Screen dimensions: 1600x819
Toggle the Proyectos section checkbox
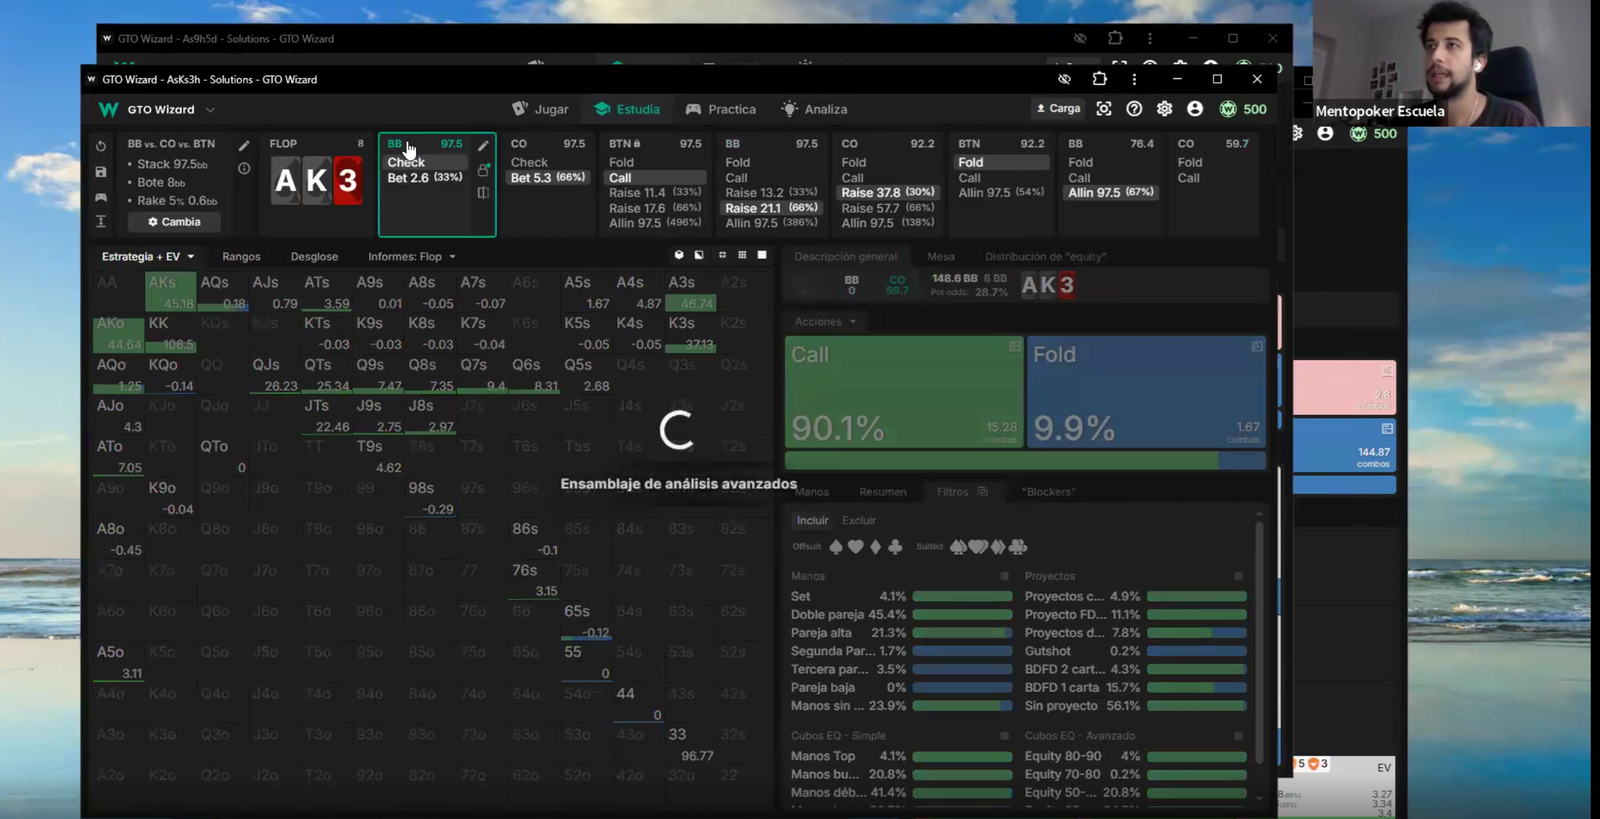[1238, 576]
